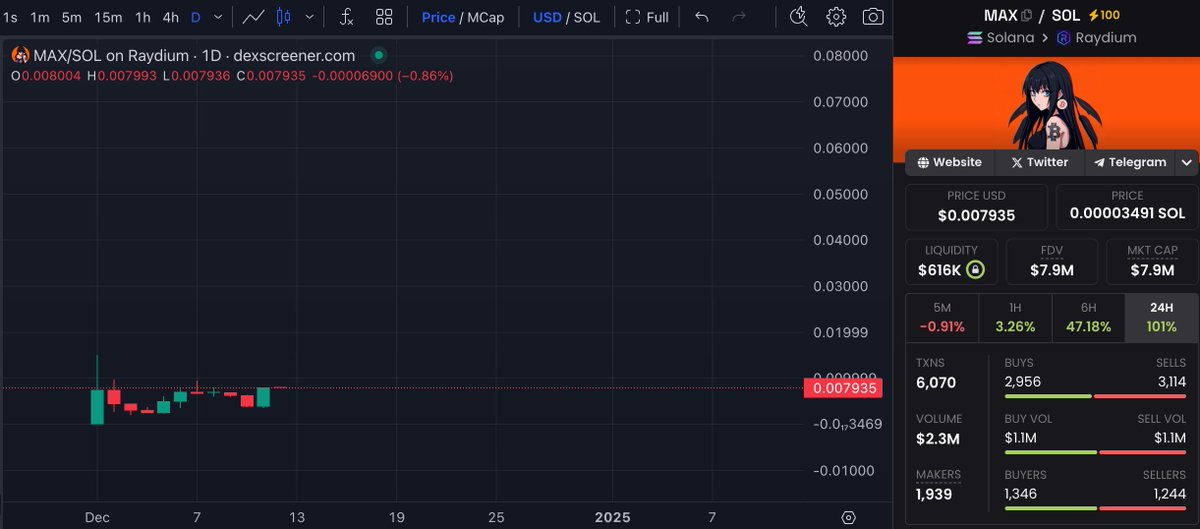Click the Full screen button

[x=647, y=17]
